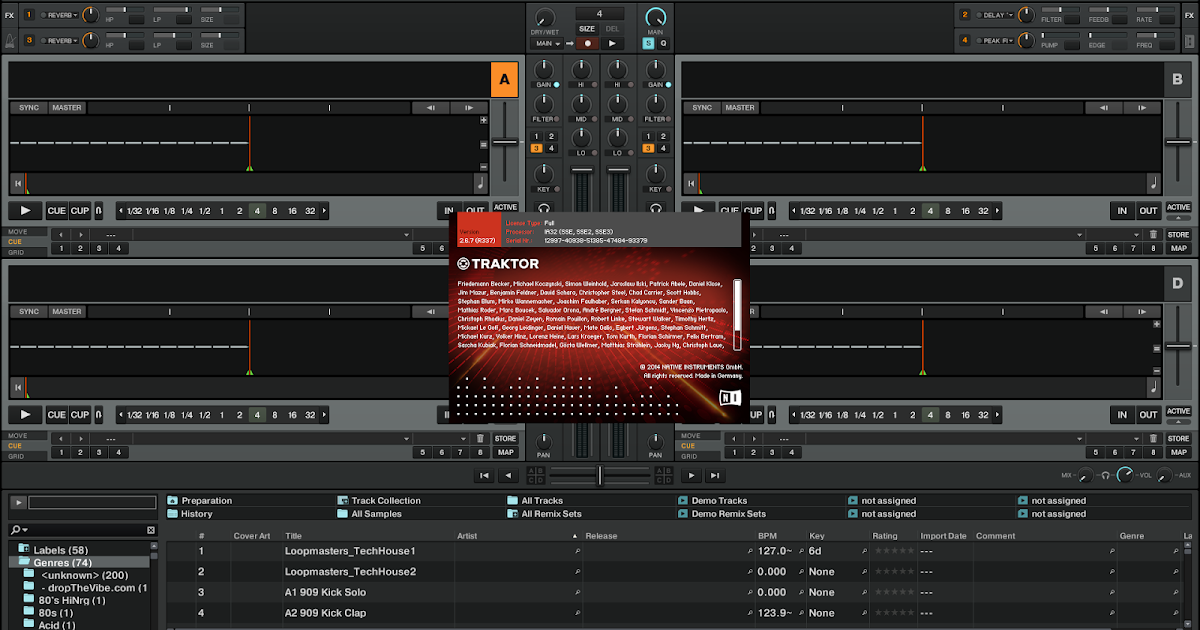Open the MAIN loop recorder source dropdown

pyautogui.click(x=546, y=43)
